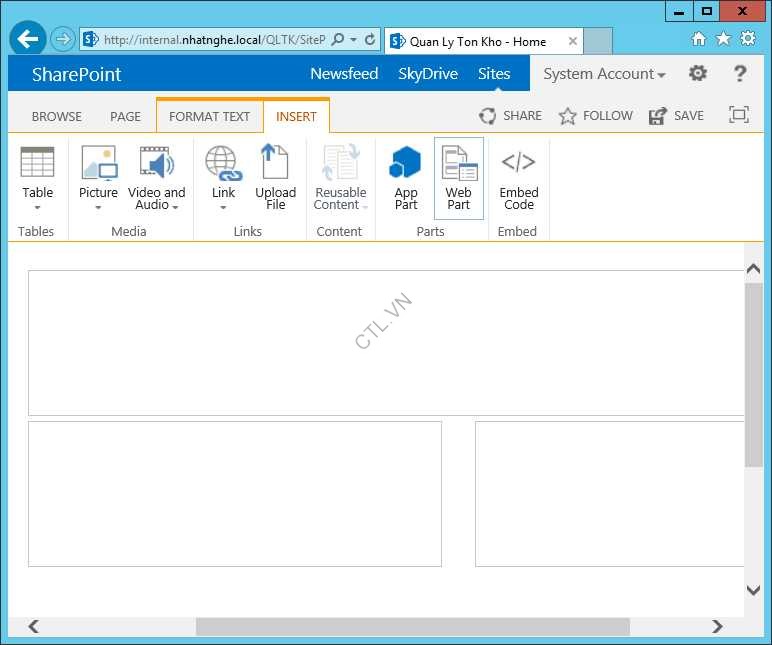Switch to the Page ribbon tab

point(125,116)
